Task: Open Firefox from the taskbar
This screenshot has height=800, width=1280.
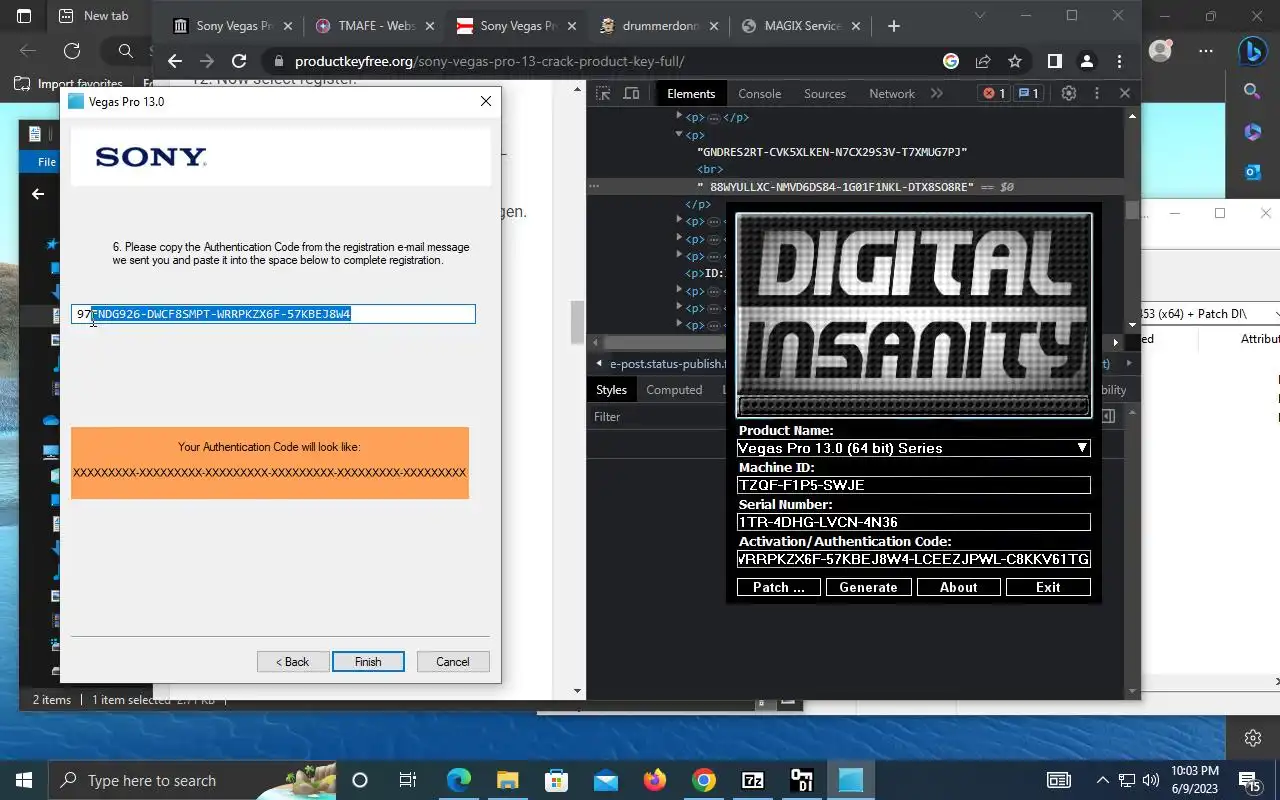Action: coord(655,780)
